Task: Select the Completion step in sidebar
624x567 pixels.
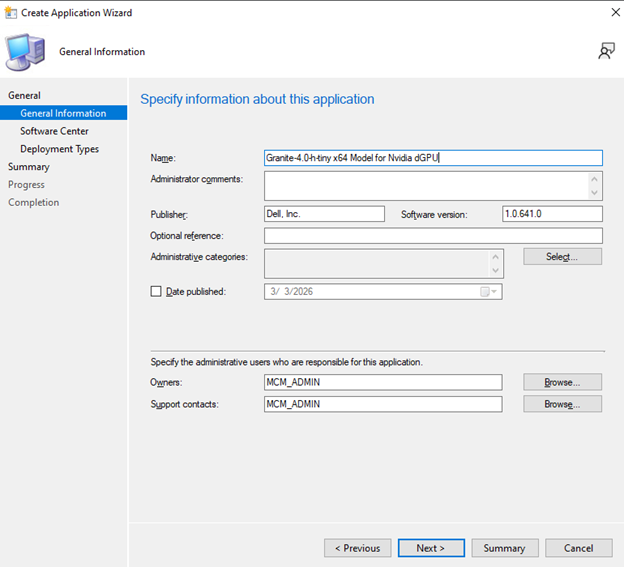Action: (x=33, y=203)
